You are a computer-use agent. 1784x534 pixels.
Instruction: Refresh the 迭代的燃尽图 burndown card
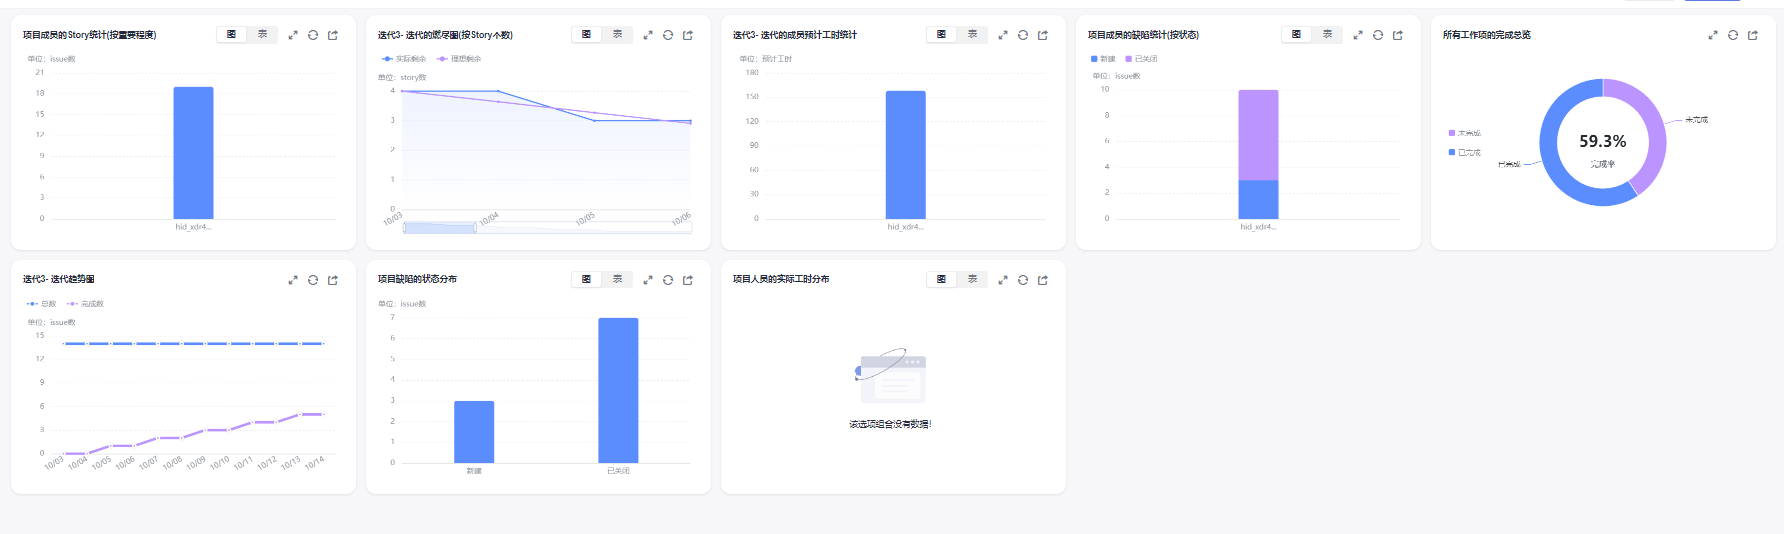pos(668,35)
